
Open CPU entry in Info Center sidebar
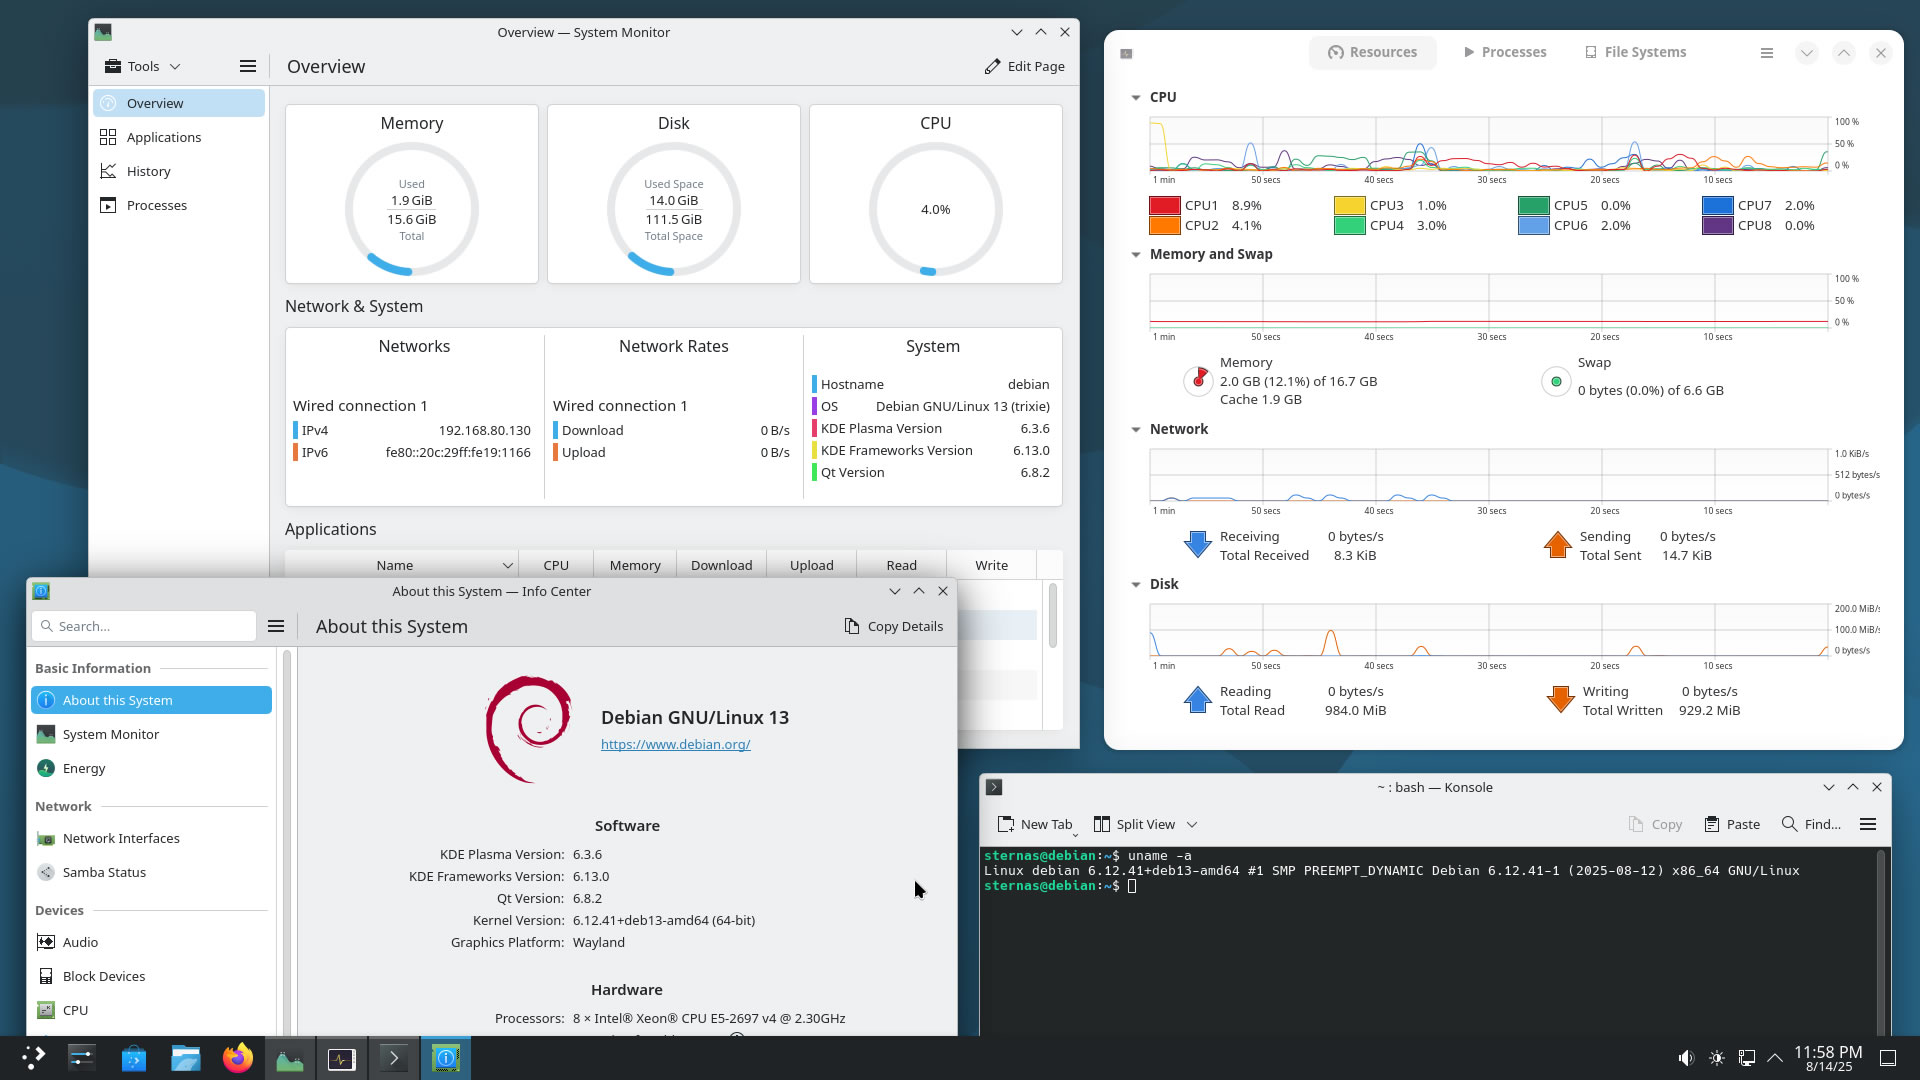pos(151,1010)
